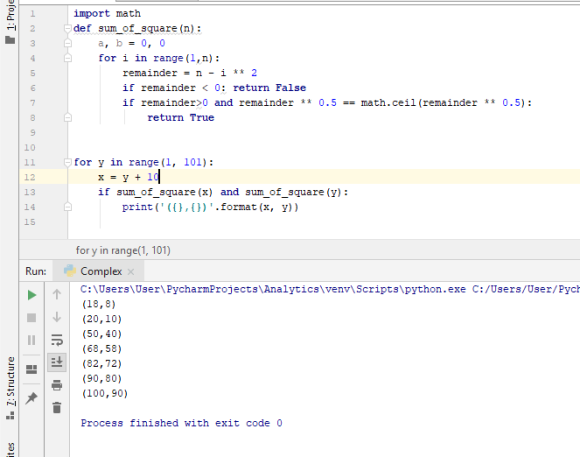This screenshot has width=580, height=457.
Task: Print the console output with printer icon
Action: pos(57,385)
